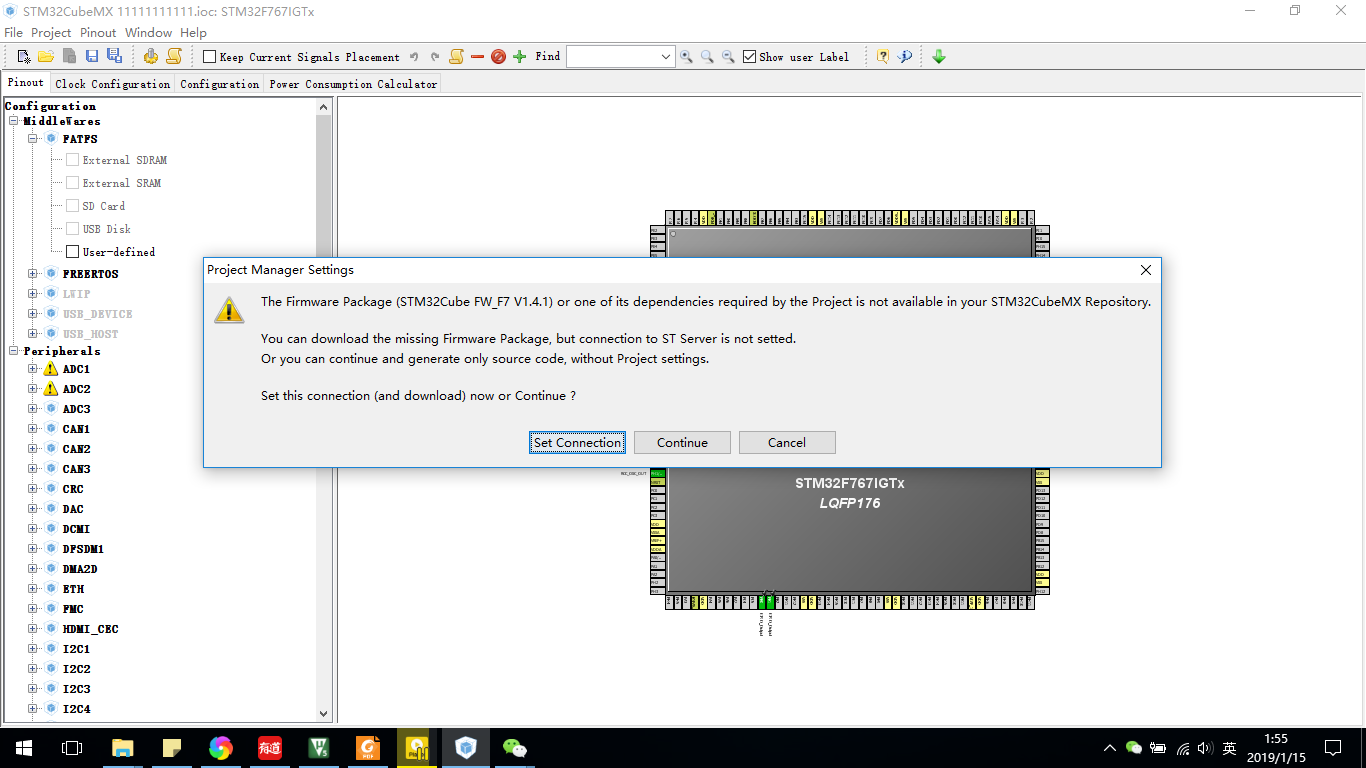The image size is (1366, 768).
Task: Click the Save As double-floppy icon
Action: coord(114,57)
